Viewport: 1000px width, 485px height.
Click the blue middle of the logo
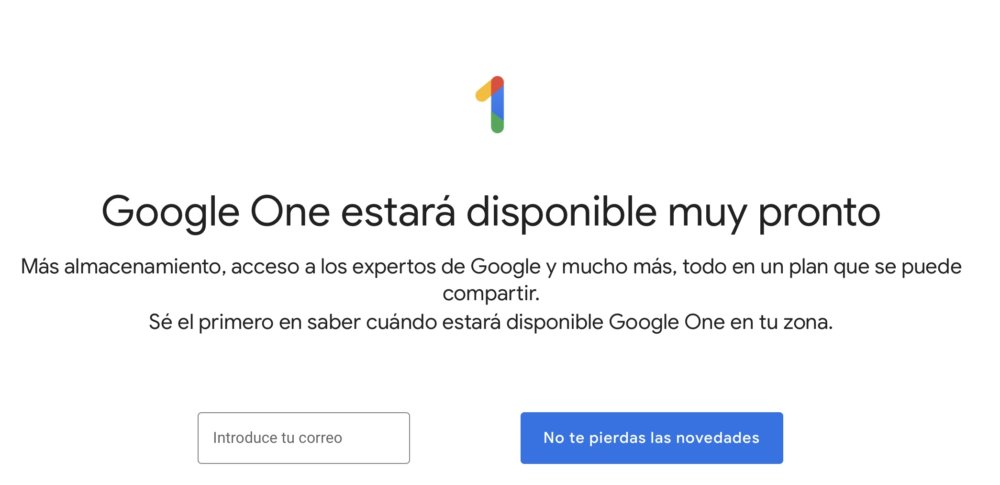tap(497, 103)
